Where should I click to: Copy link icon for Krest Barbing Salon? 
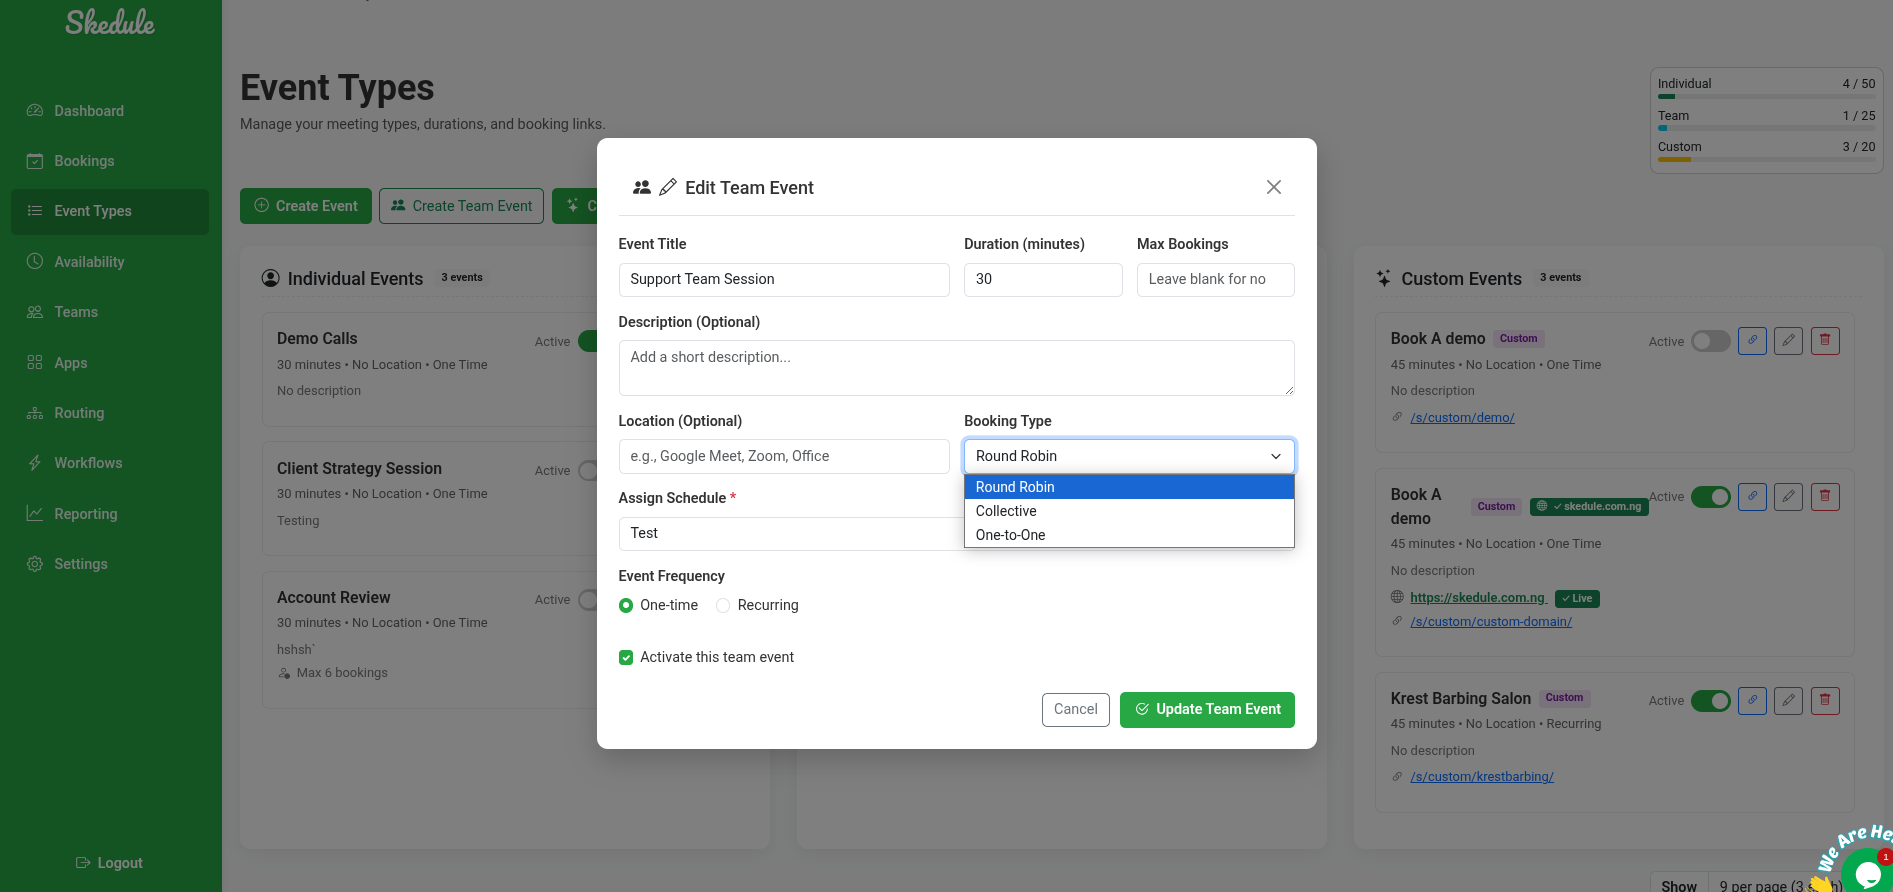1752,701
